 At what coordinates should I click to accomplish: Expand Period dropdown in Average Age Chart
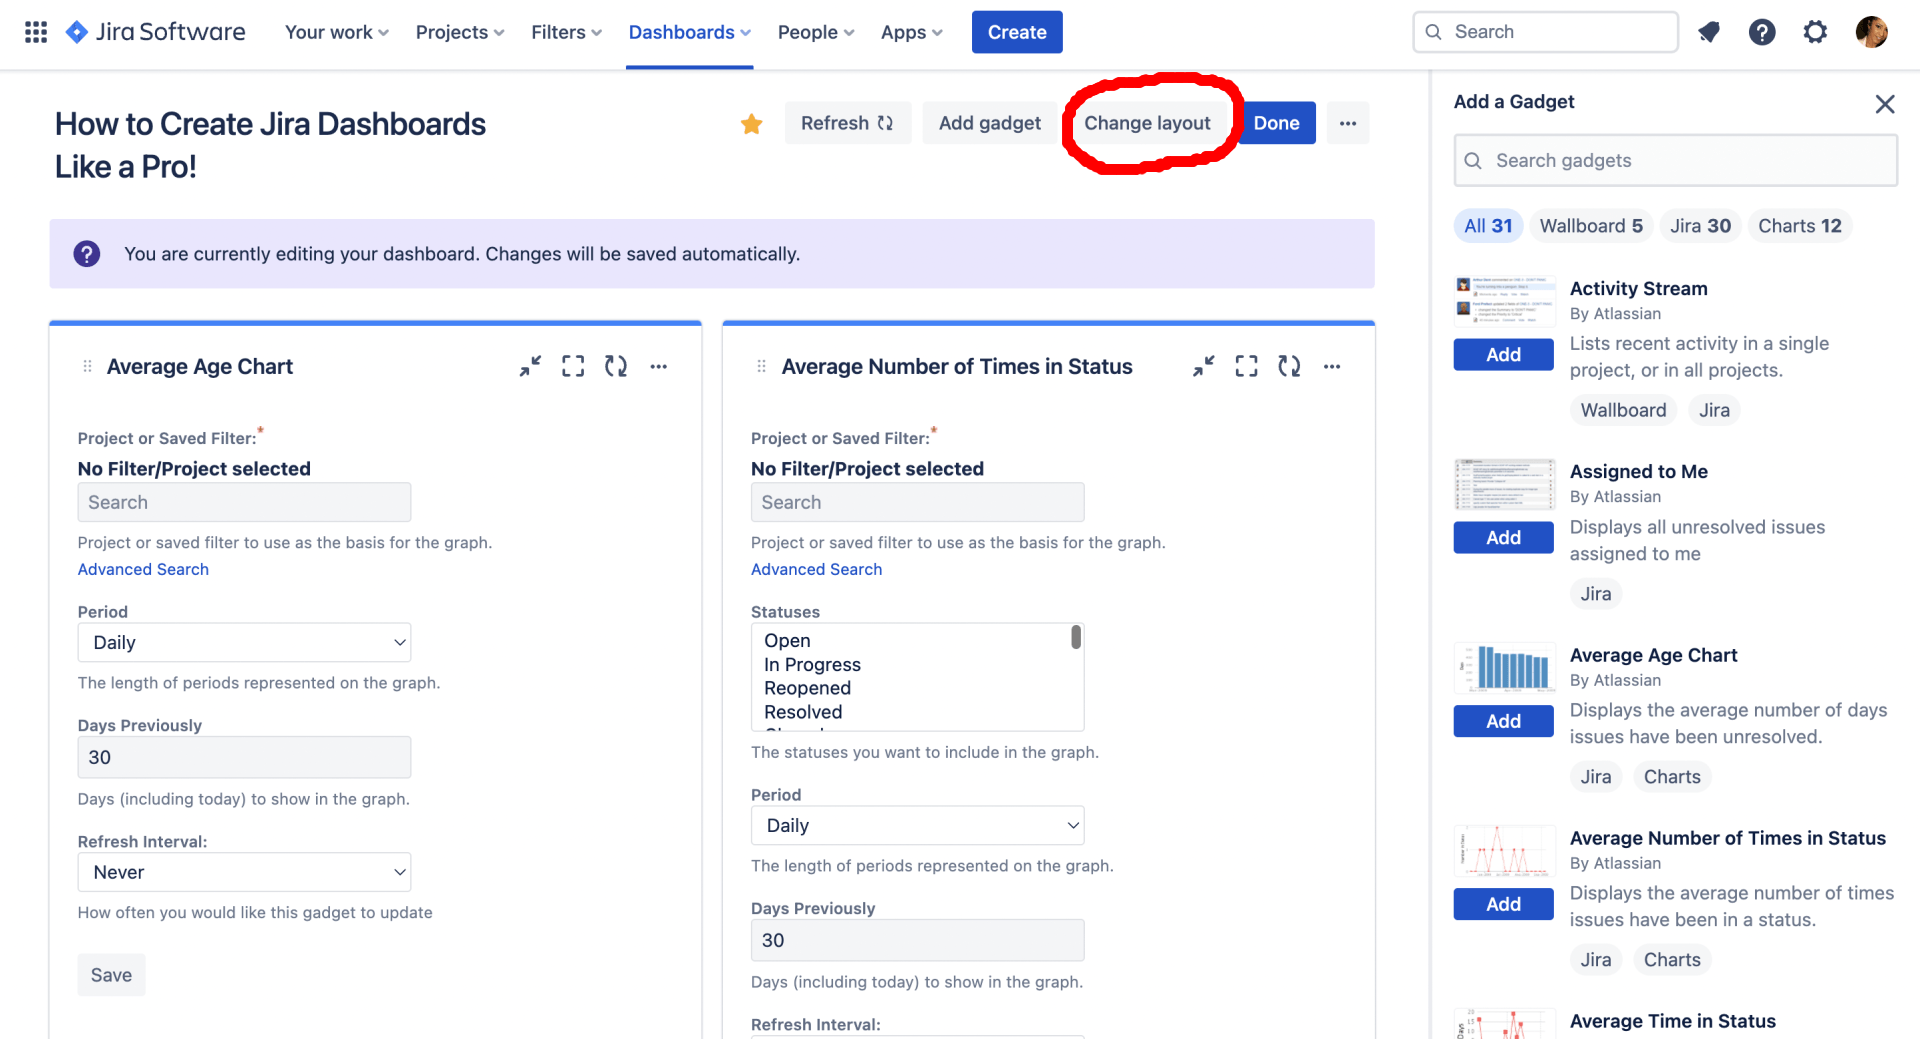coord(244,643)
